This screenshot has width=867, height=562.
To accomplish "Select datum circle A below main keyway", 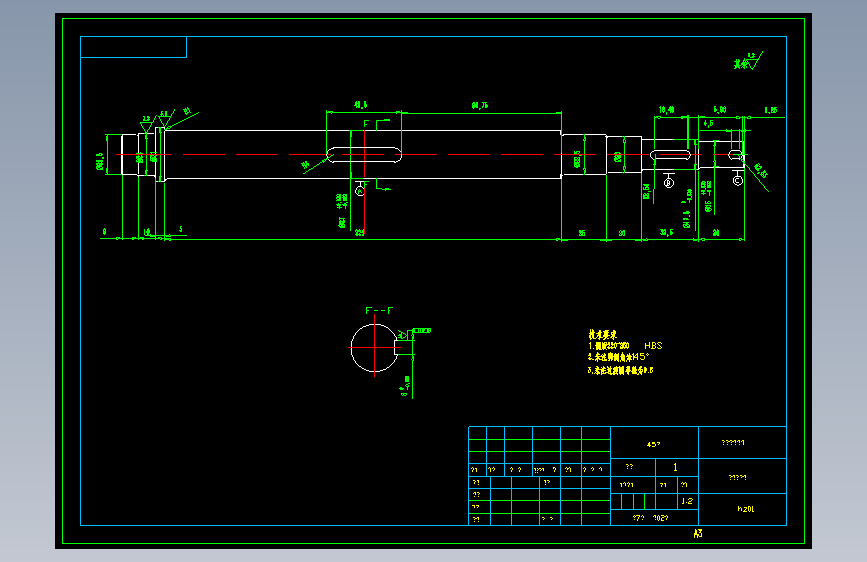I will (360, 191).
